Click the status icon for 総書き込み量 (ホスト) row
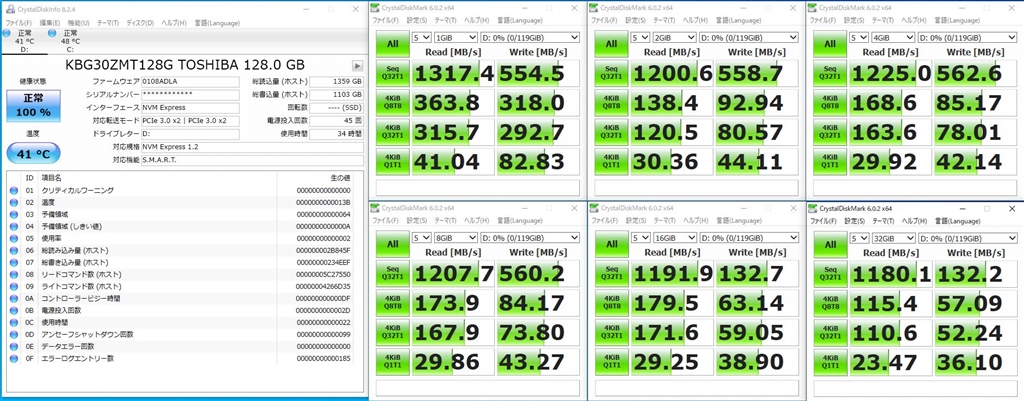Image resolution: width=1024 pixels, height=401 pixels. click(x=14, y=263)
